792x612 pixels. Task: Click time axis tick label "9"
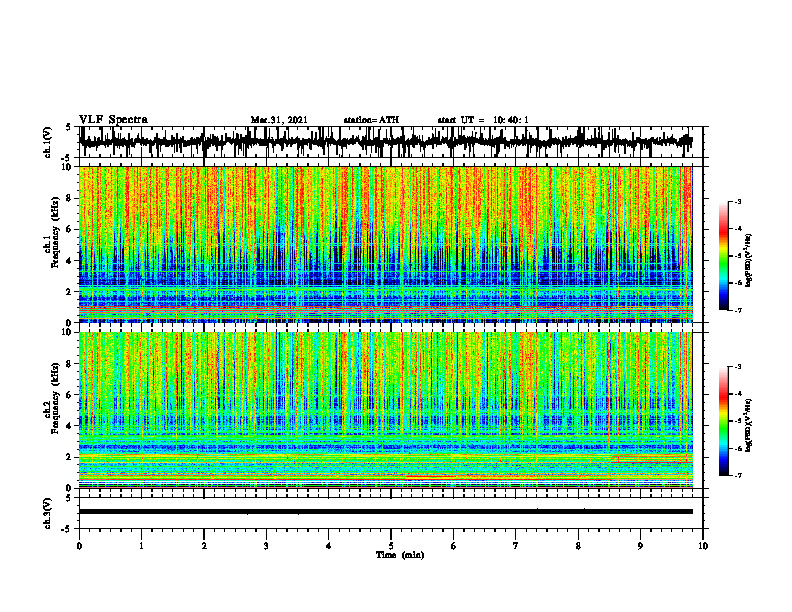click(x=640, y=546)
